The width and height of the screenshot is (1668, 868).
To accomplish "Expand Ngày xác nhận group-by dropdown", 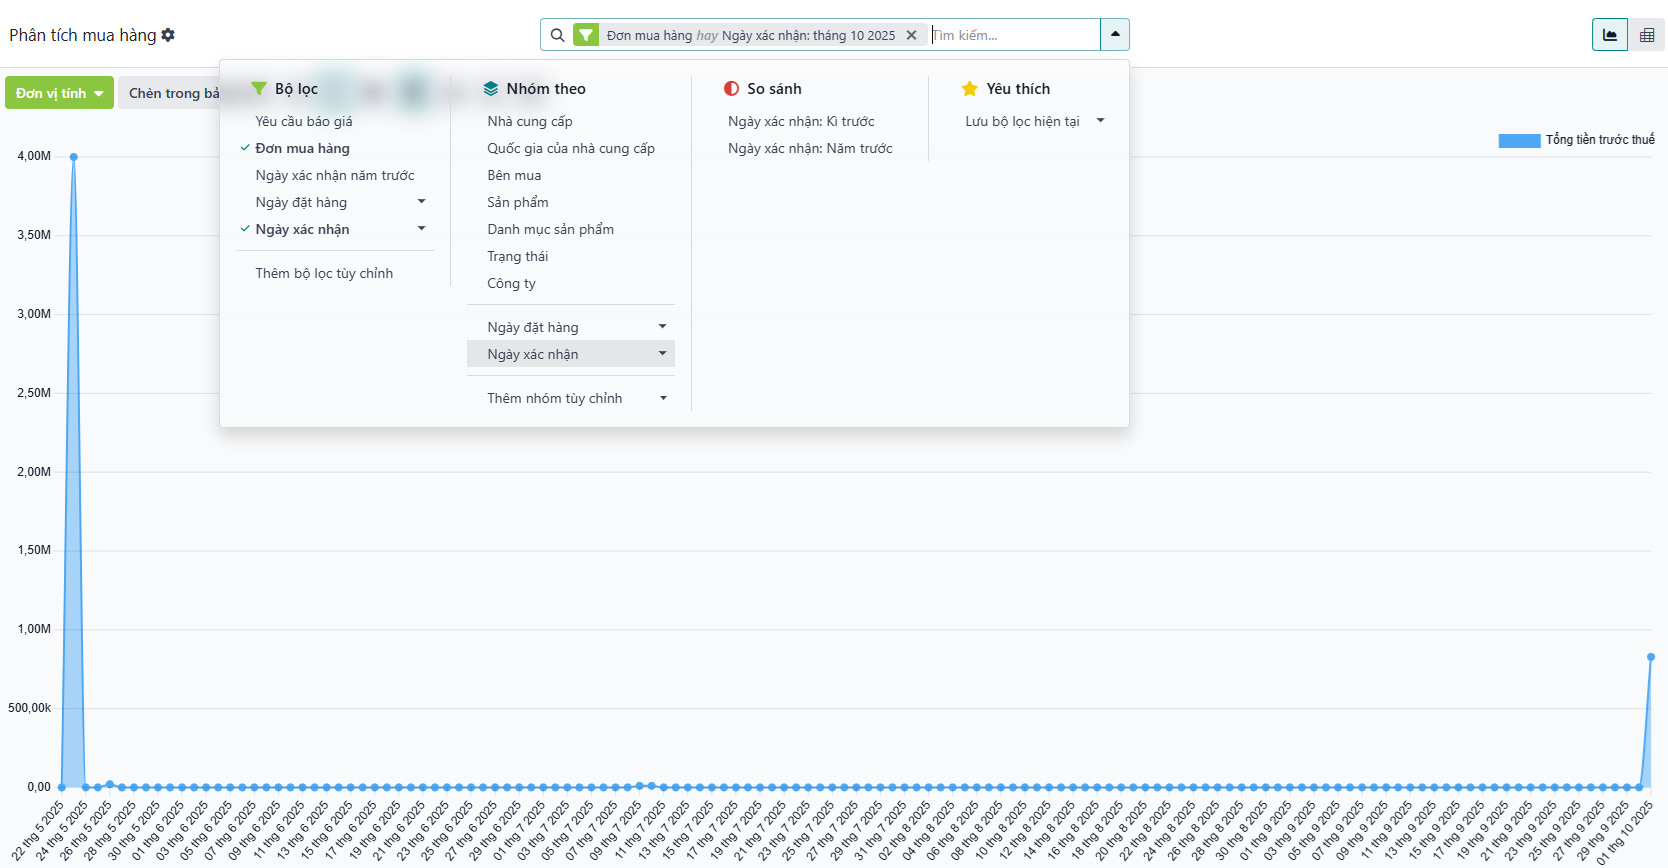I will click(x=662, y=354).
